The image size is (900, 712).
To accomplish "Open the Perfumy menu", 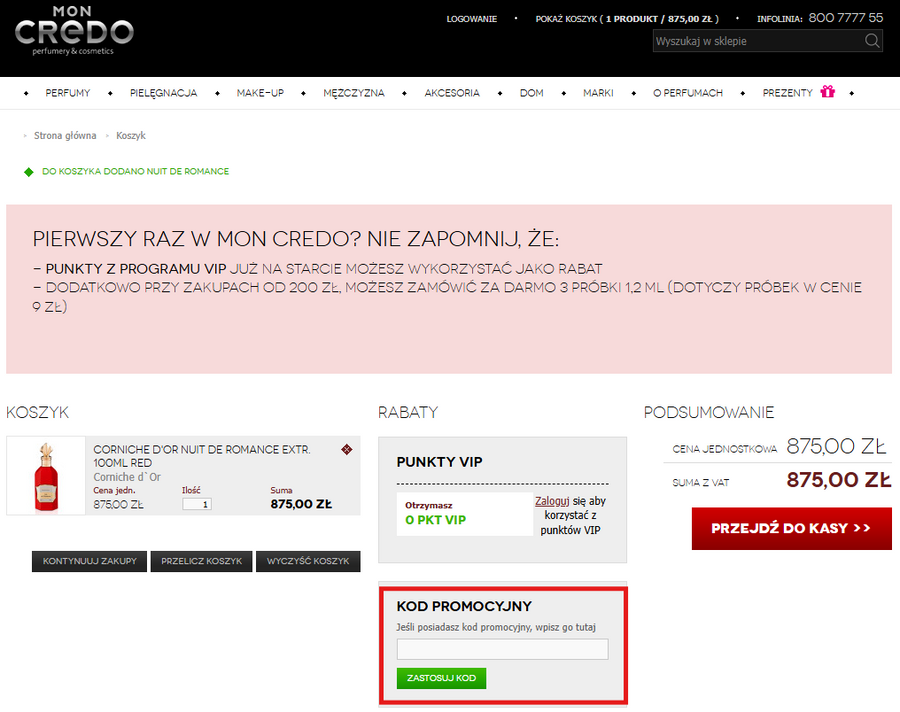I will [68, 93].
